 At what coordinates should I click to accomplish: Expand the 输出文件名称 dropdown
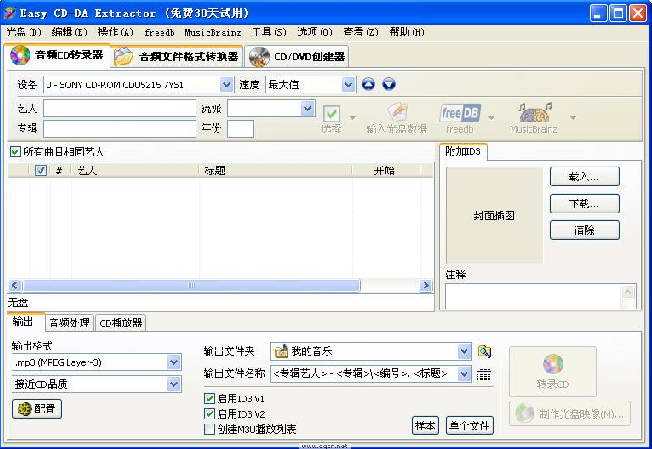pos(464,374)
